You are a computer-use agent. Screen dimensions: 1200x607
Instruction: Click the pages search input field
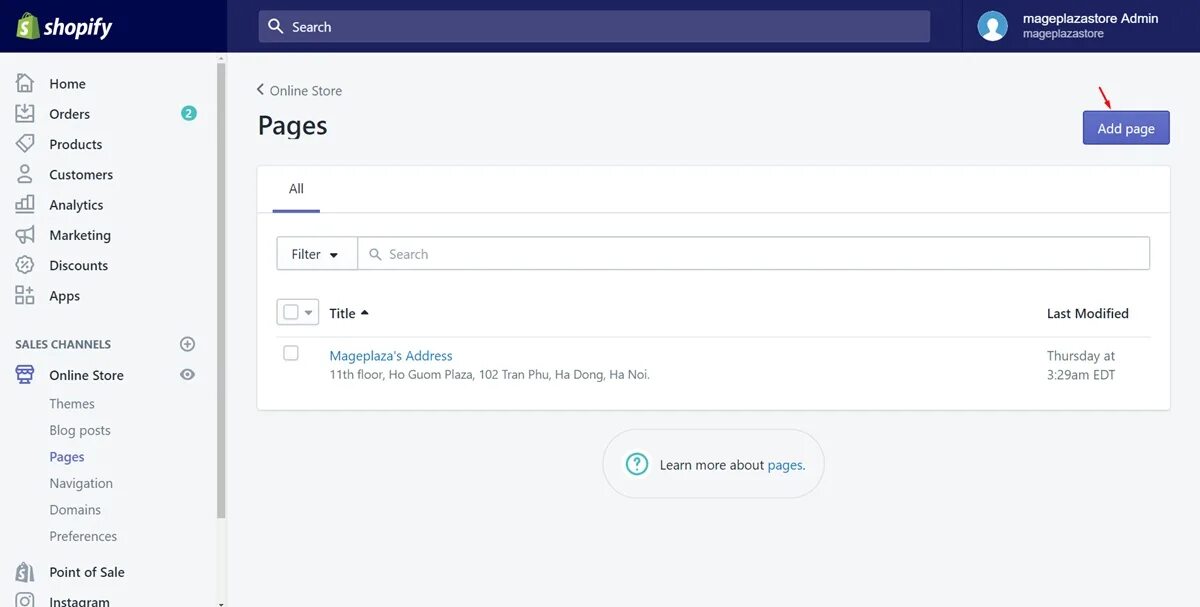[x=760, y=254]
